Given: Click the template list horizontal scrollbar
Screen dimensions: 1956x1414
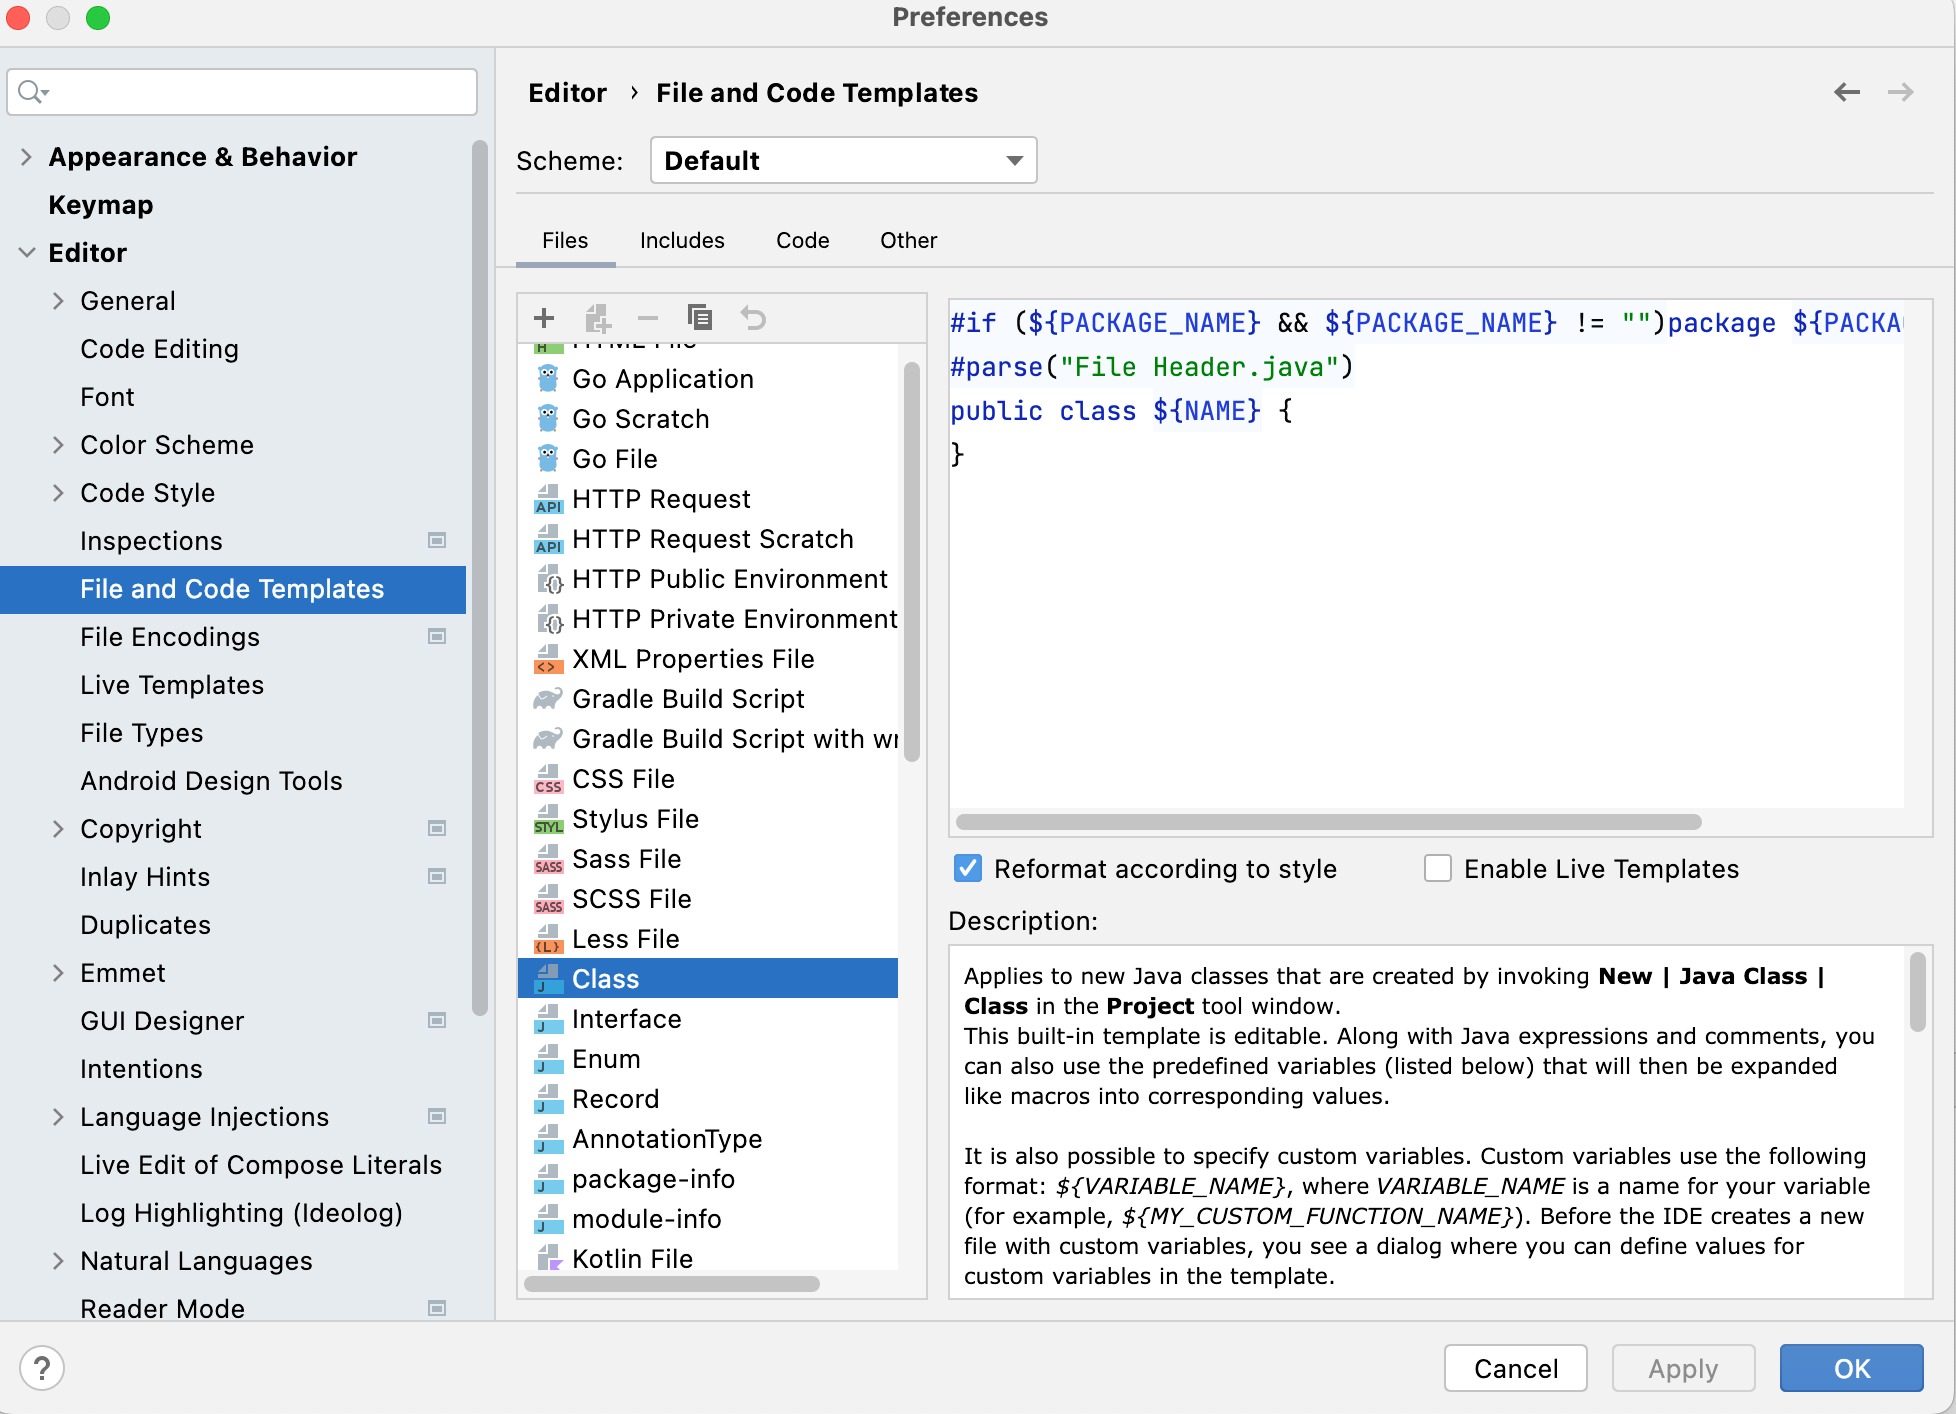Looking at the screenshot, I should pos(672,1284).
